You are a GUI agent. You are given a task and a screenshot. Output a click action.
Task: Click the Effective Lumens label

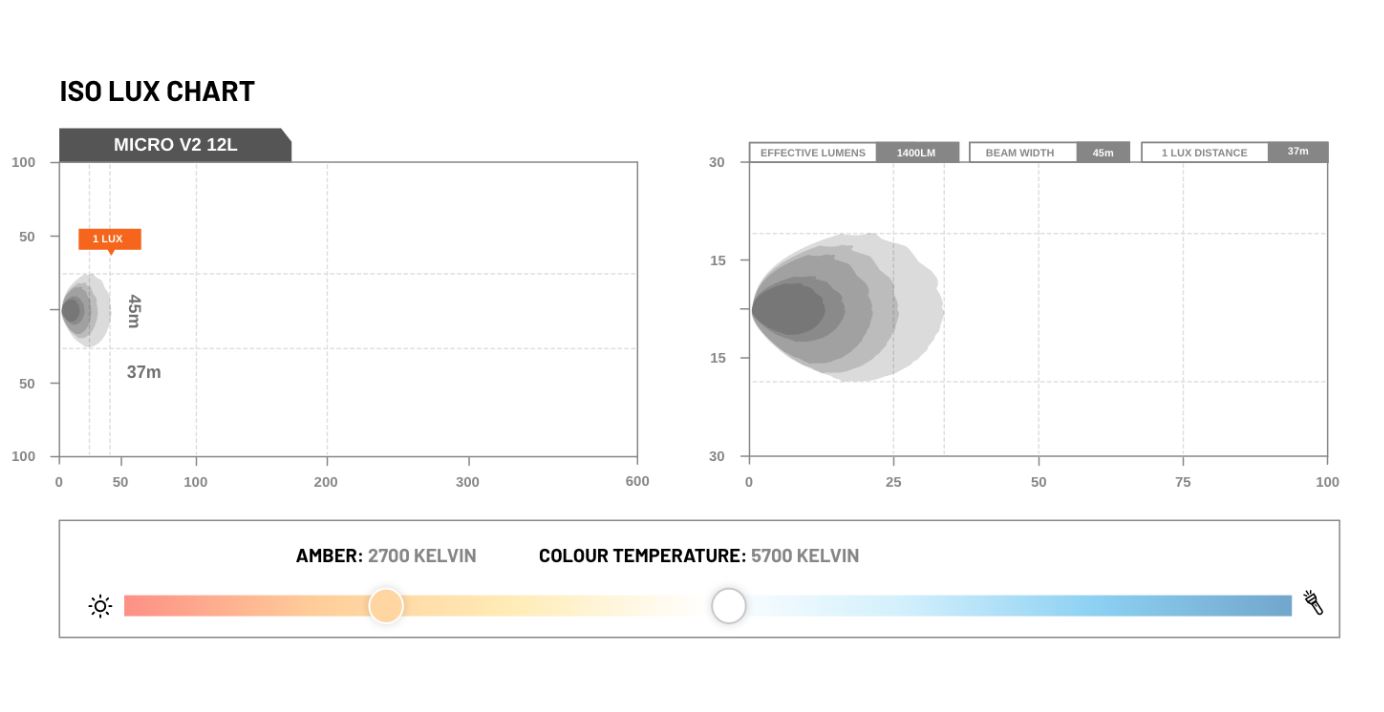pyautogui.click(x=813, y=153)
